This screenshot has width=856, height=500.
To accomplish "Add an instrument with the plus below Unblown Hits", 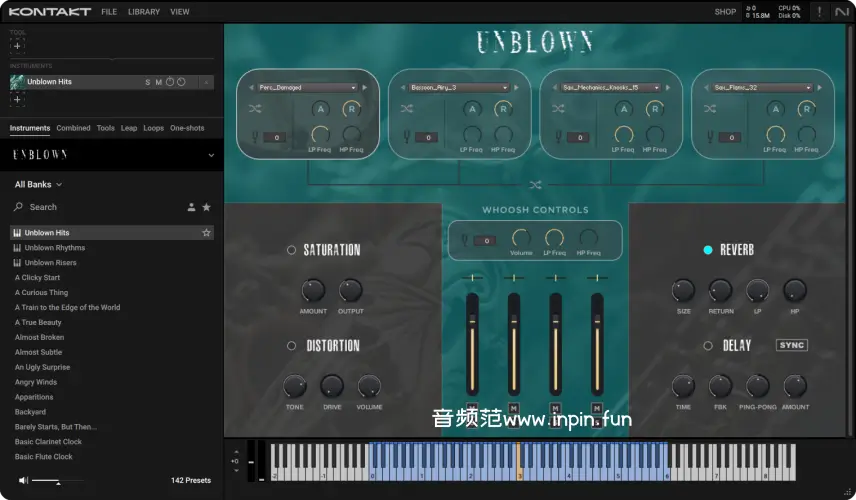I will point(17,99).
